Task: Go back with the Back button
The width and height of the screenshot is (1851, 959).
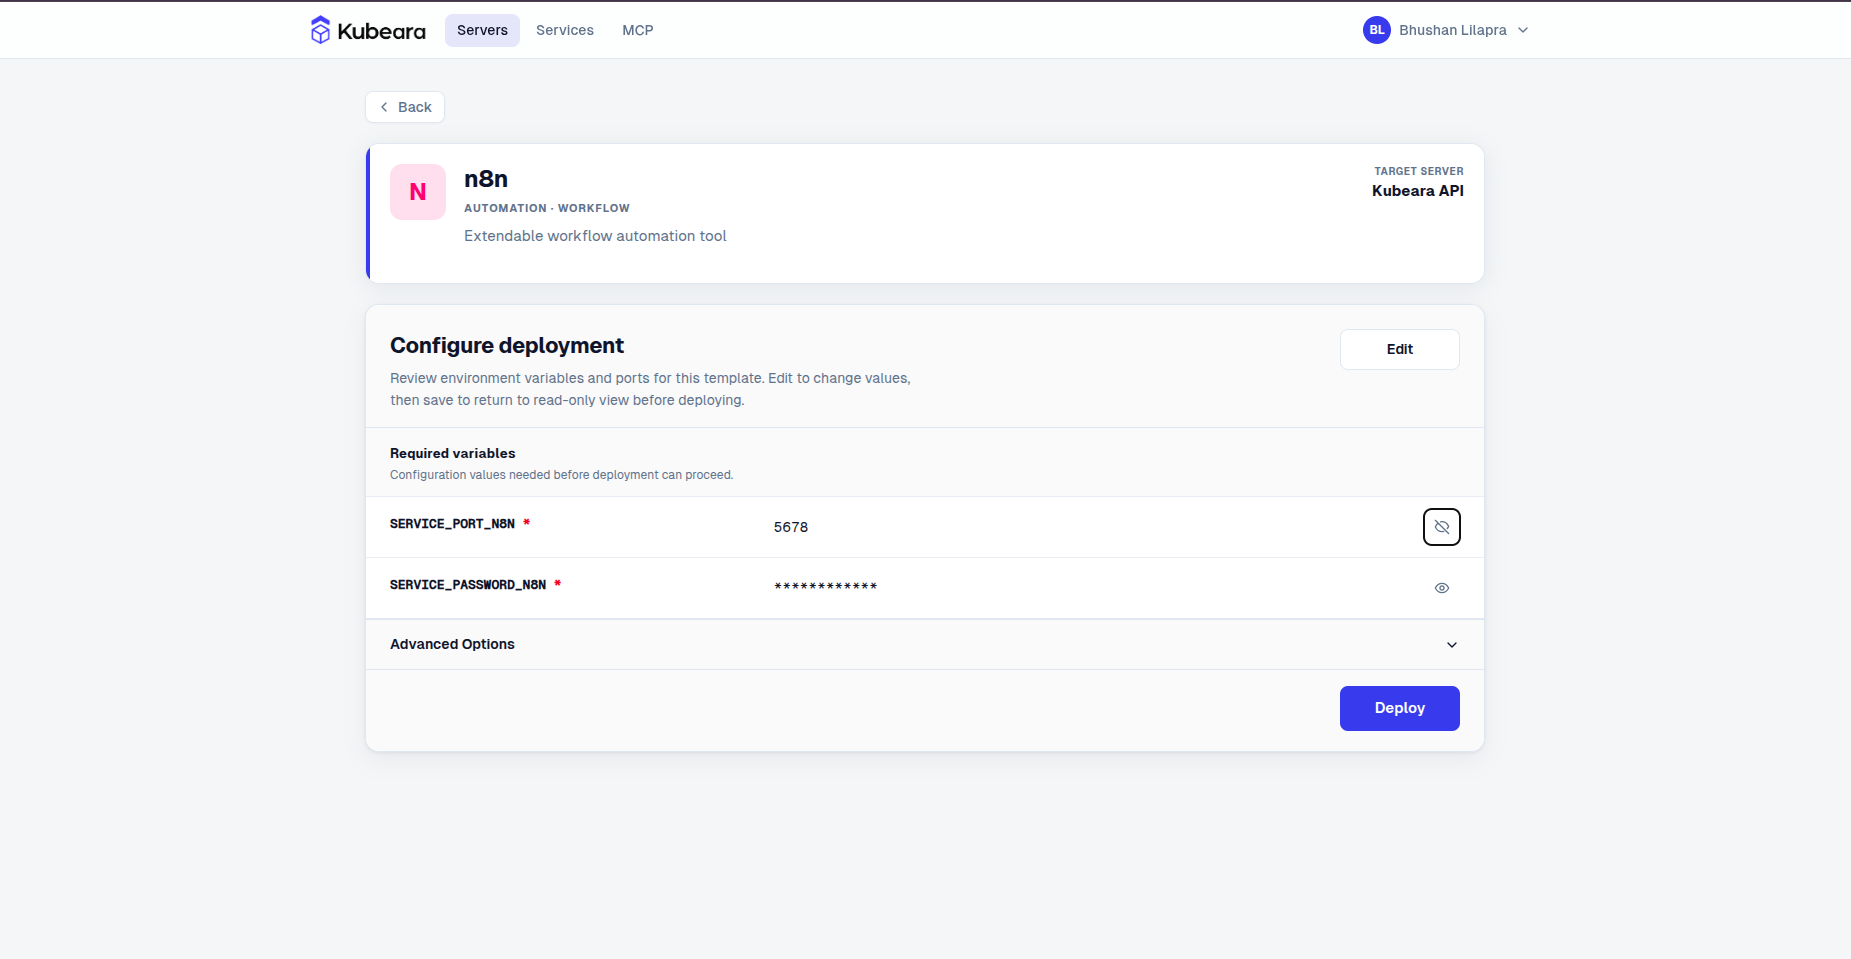Action: pos(405,107)
